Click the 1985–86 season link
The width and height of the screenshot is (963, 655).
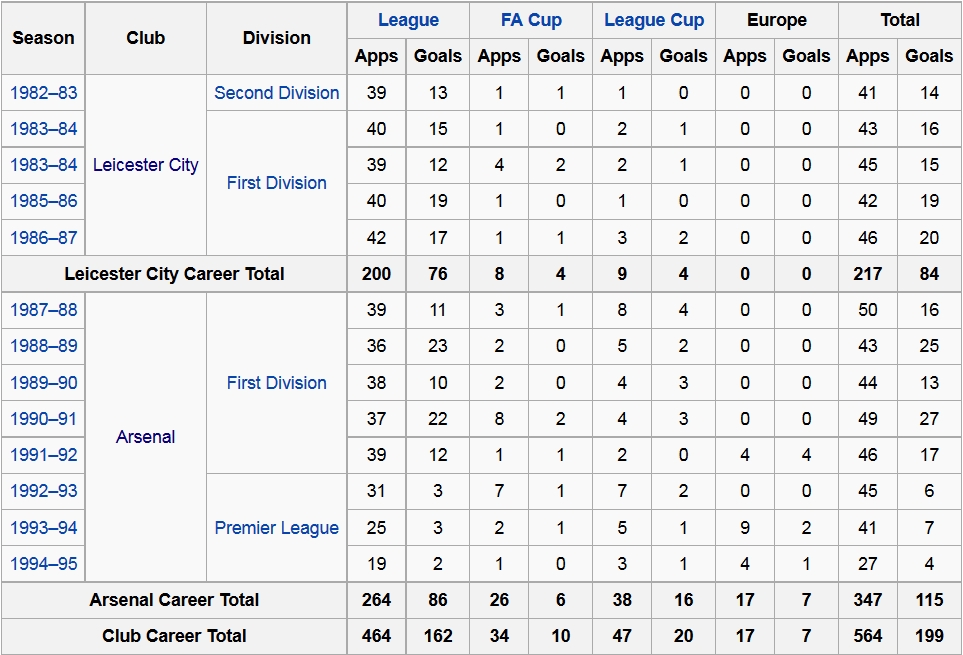click(x=44, y=201)
